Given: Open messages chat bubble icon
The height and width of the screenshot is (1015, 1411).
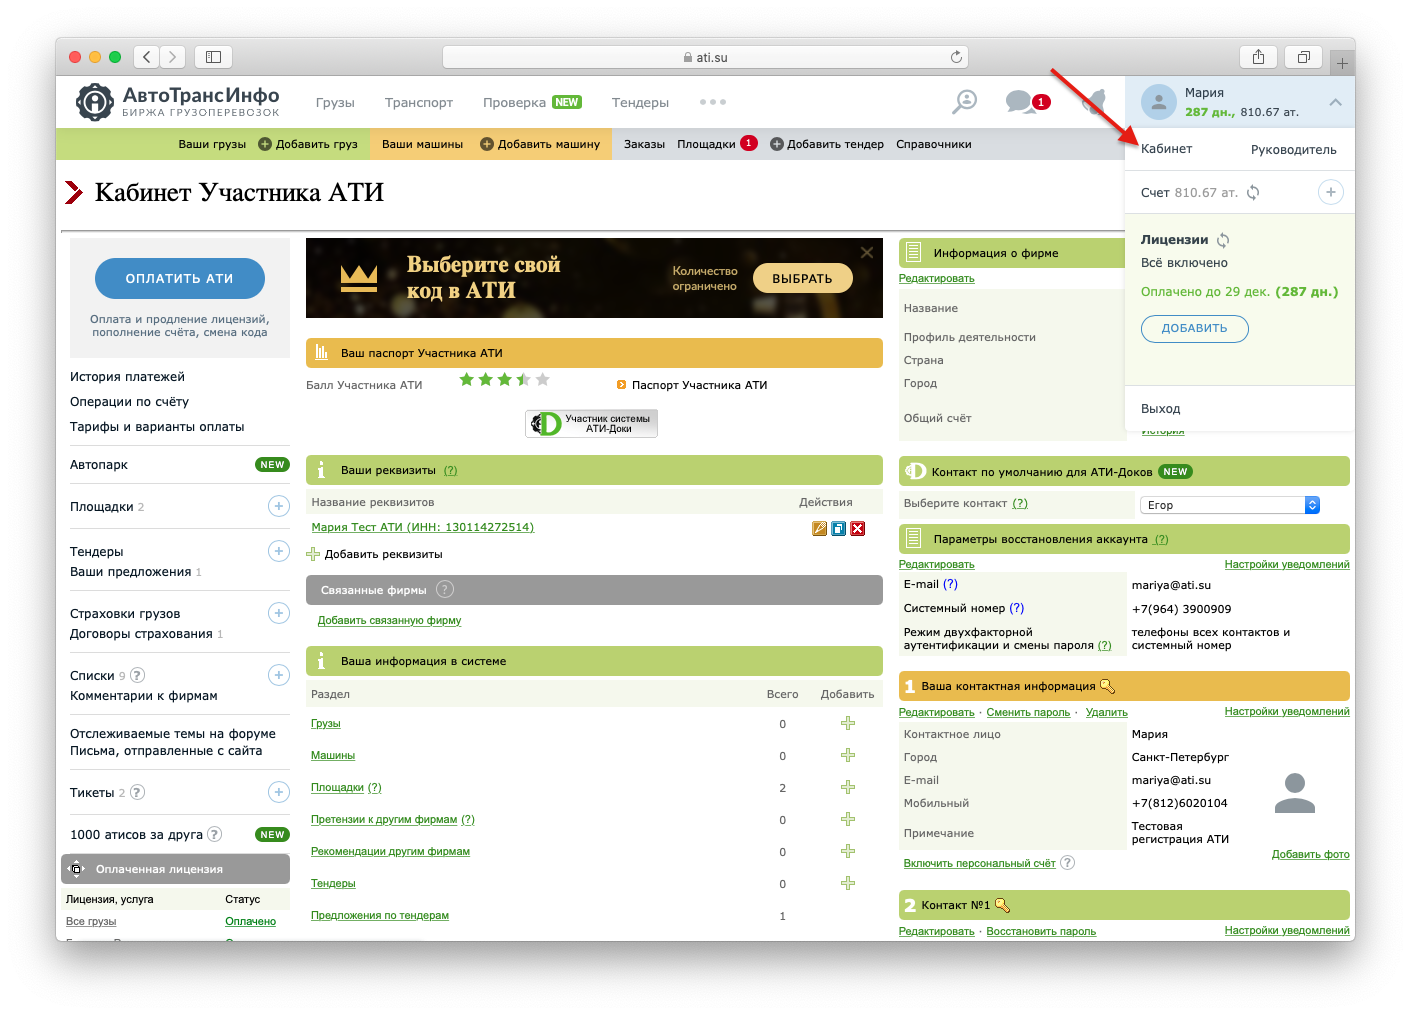Looking at the screenshot, I should coord(1020,101).
